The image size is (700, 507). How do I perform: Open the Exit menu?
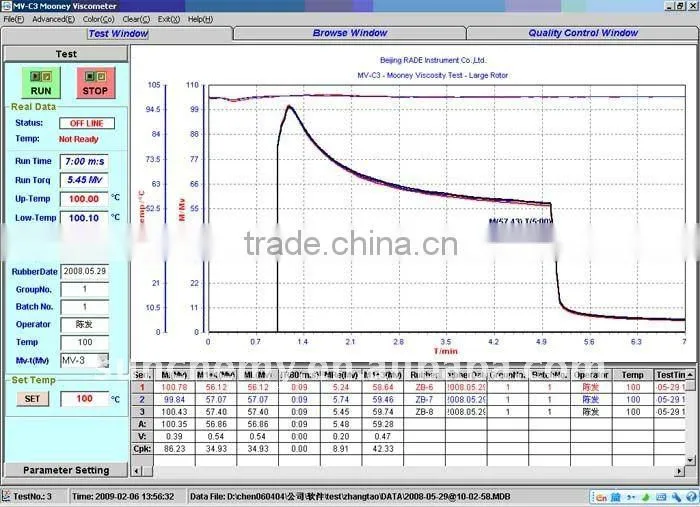pos(169,19)
